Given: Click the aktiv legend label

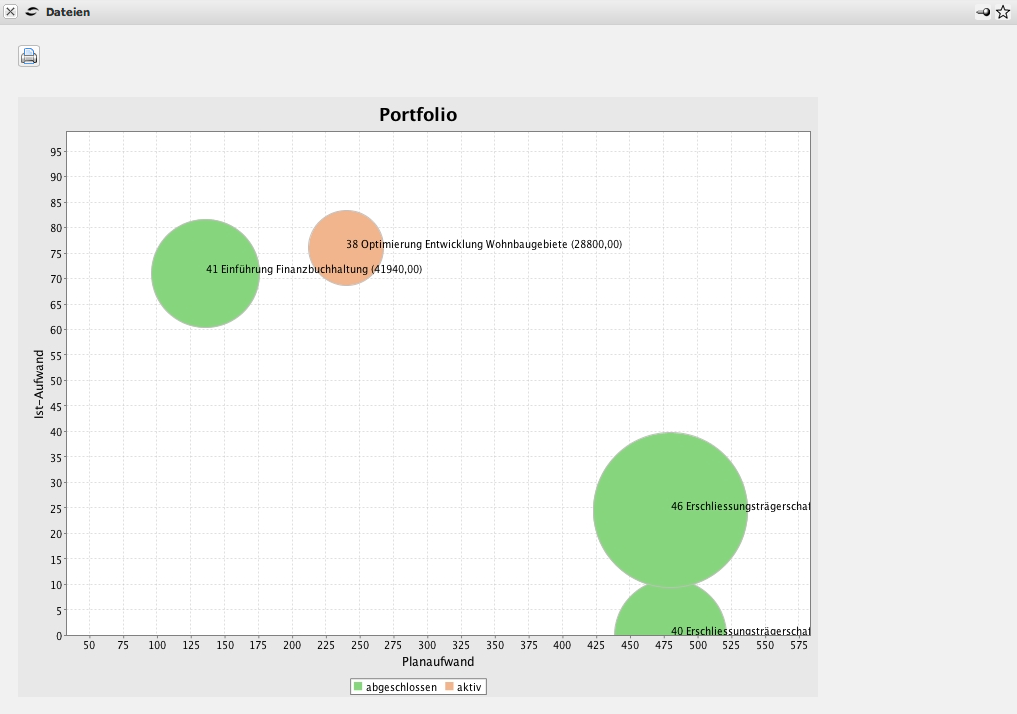Looking at the screenshot, I should tap(469, 687).
